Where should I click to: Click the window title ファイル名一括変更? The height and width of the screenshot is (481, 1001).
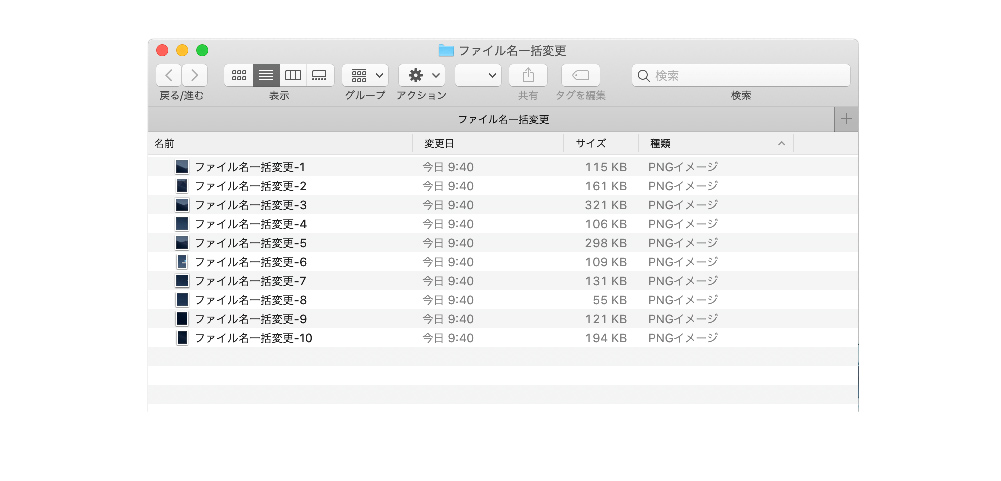513,50
